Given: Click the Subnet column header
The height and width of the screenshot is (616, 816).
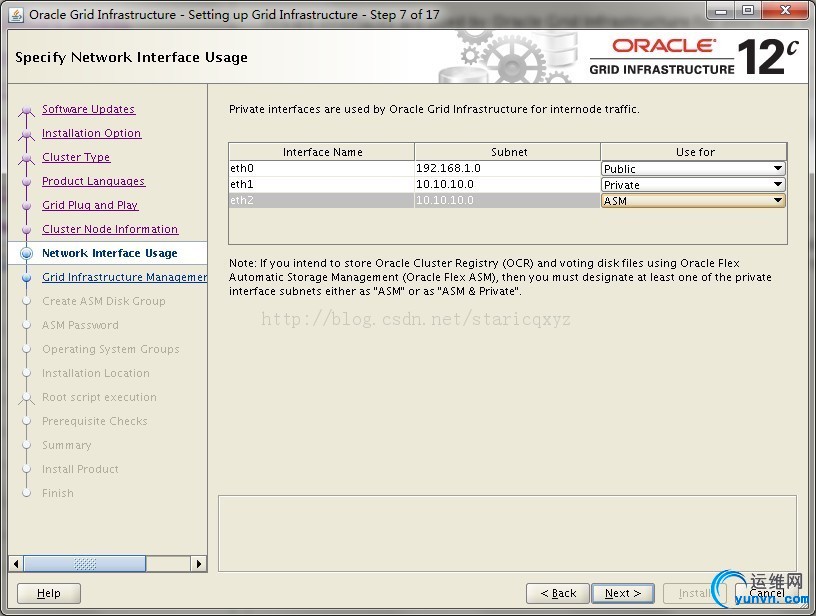Looking at the screenshot, I should (508, 152).
